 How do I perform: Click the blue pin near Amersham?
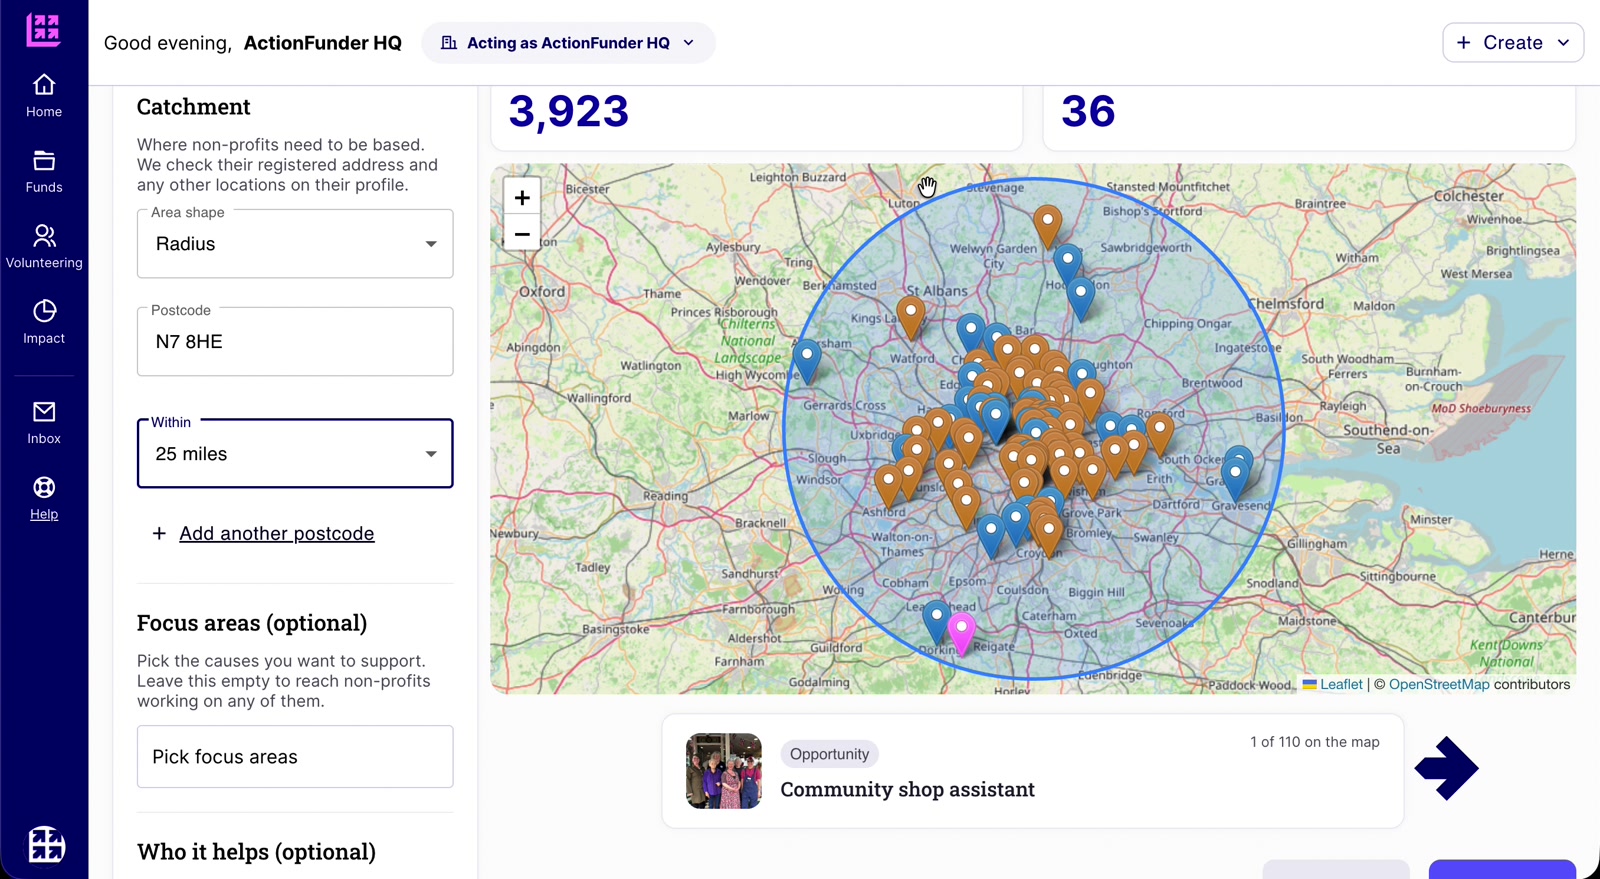pos(807,361)
